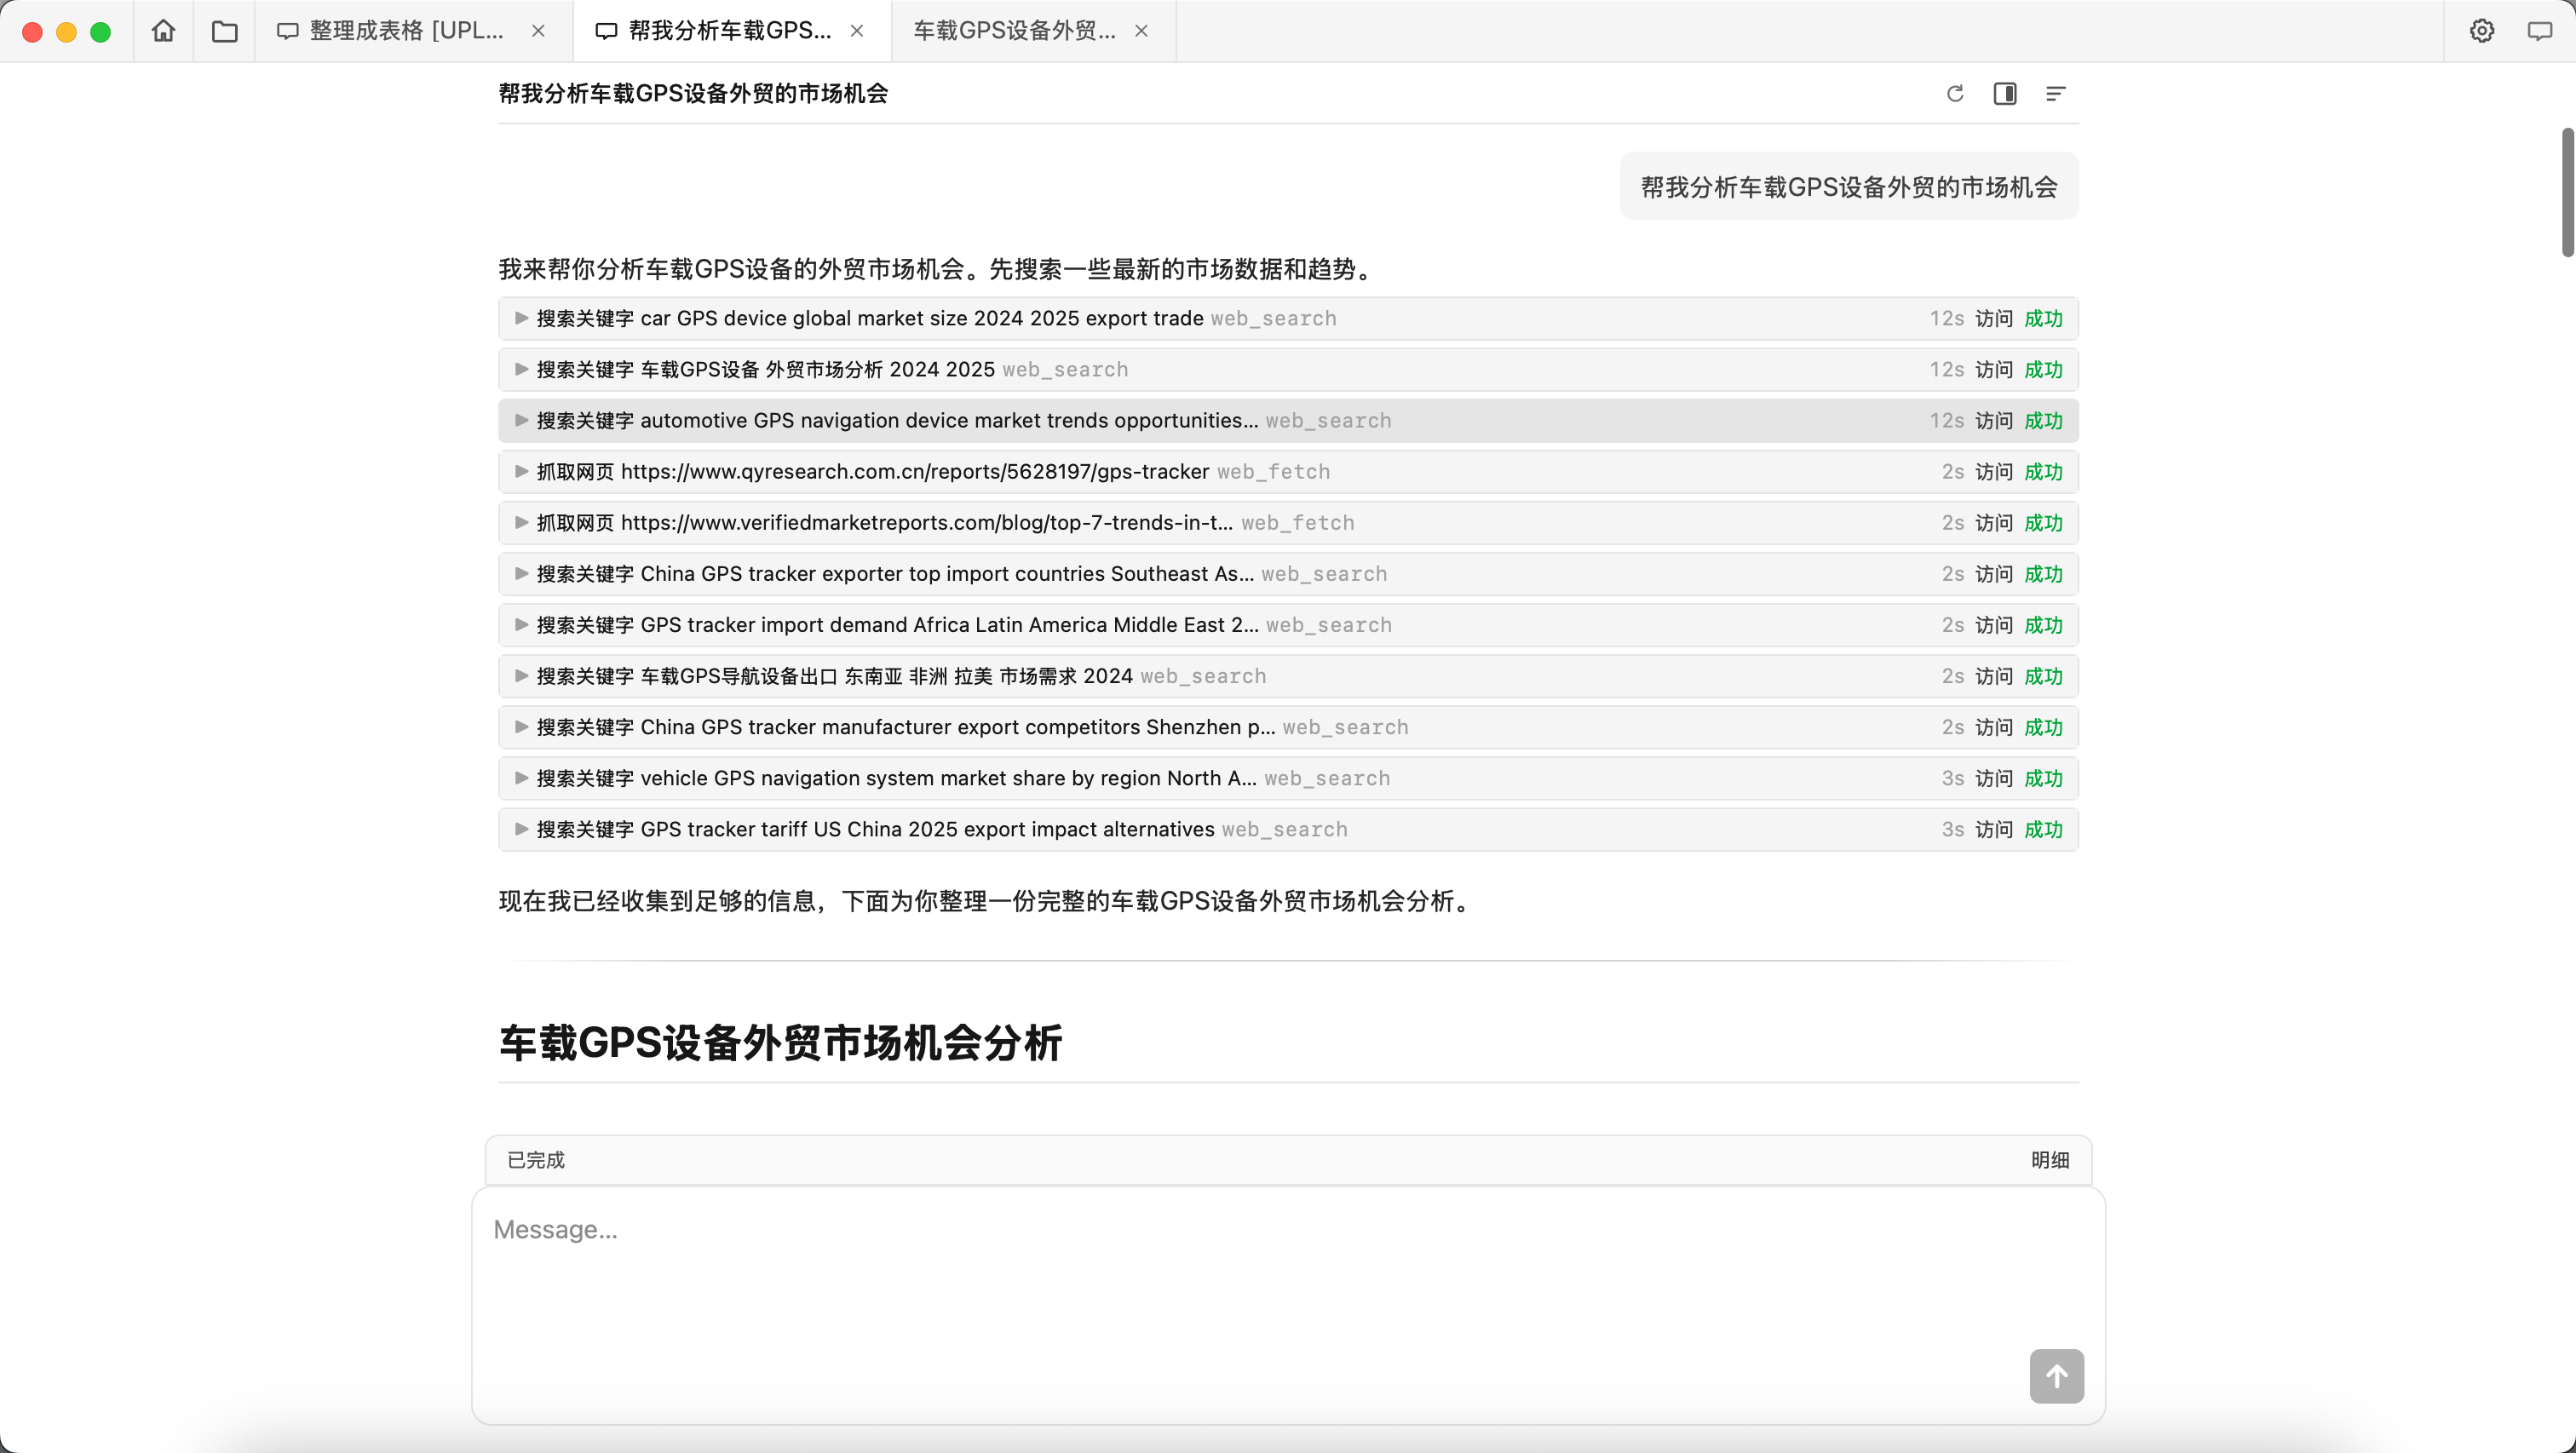Click 访问 on the 车载GPS设备 外贸市场分析 row
Screen dimensions: 2576x1453
(x=1993, y=369)
